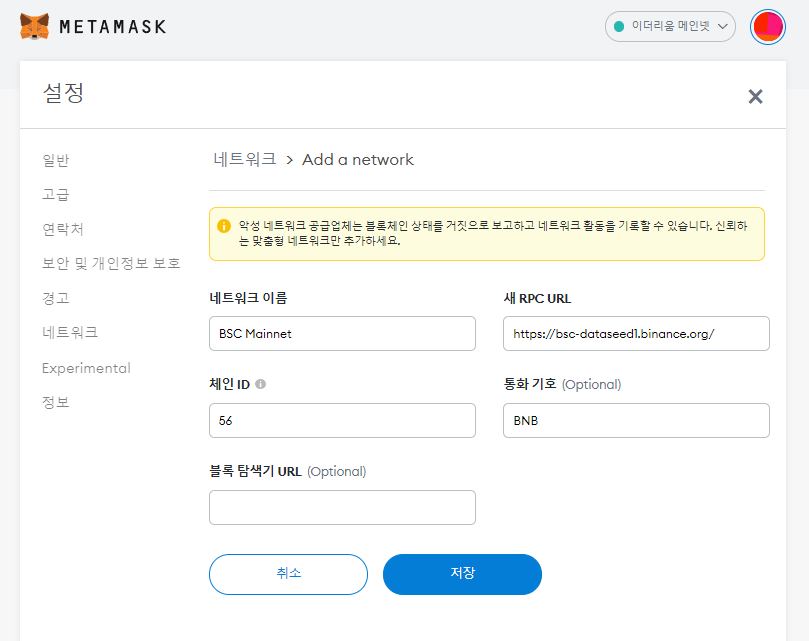Click the Chain ID info icon
The height and width of the screenshot is (641, 809).
(x=261, y=384)
